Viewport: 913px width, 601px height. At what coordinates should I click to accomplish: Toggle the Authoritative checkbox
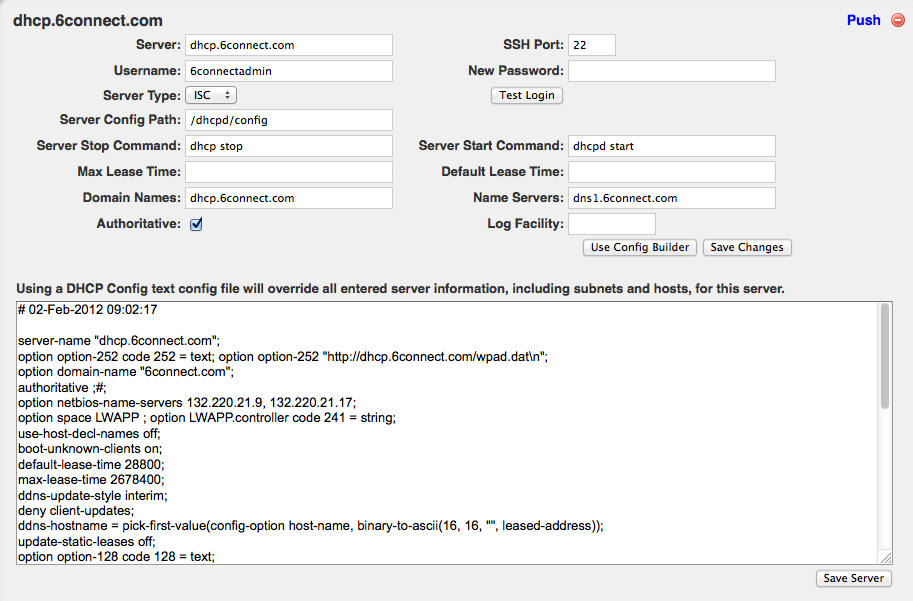(x=196, y=224)
